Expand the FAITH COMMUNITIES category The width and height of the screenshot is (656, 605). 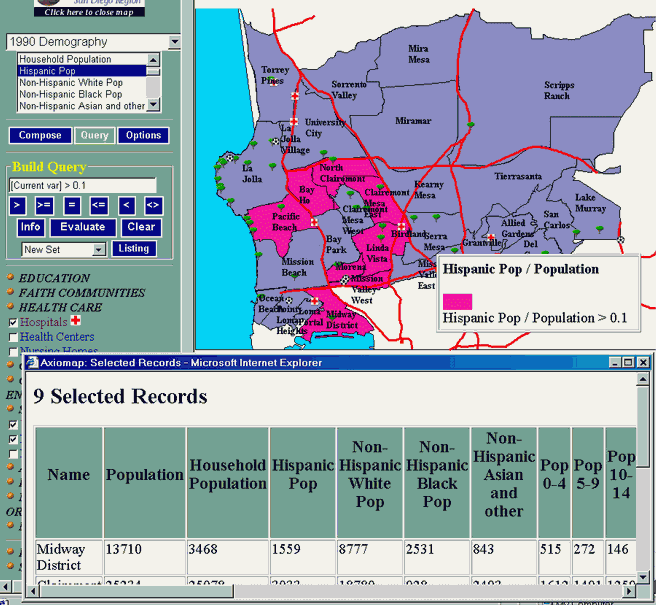click(80, 293)
